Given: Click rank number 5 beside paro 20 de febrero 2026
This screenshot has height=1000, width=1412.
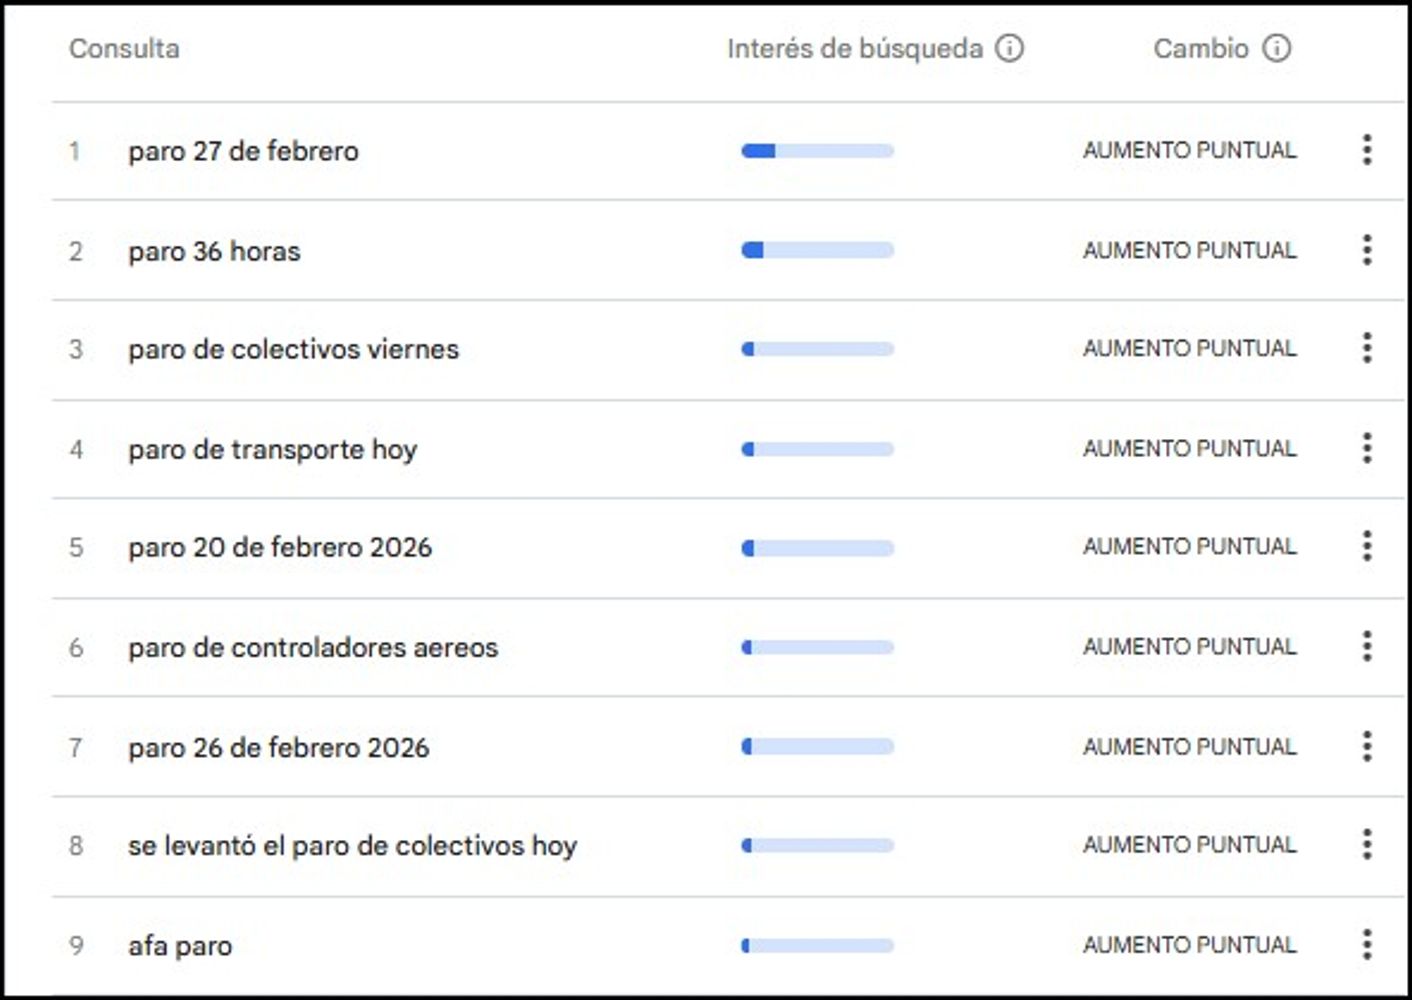Looking at the screenshot, I should [x=76, y=547].
